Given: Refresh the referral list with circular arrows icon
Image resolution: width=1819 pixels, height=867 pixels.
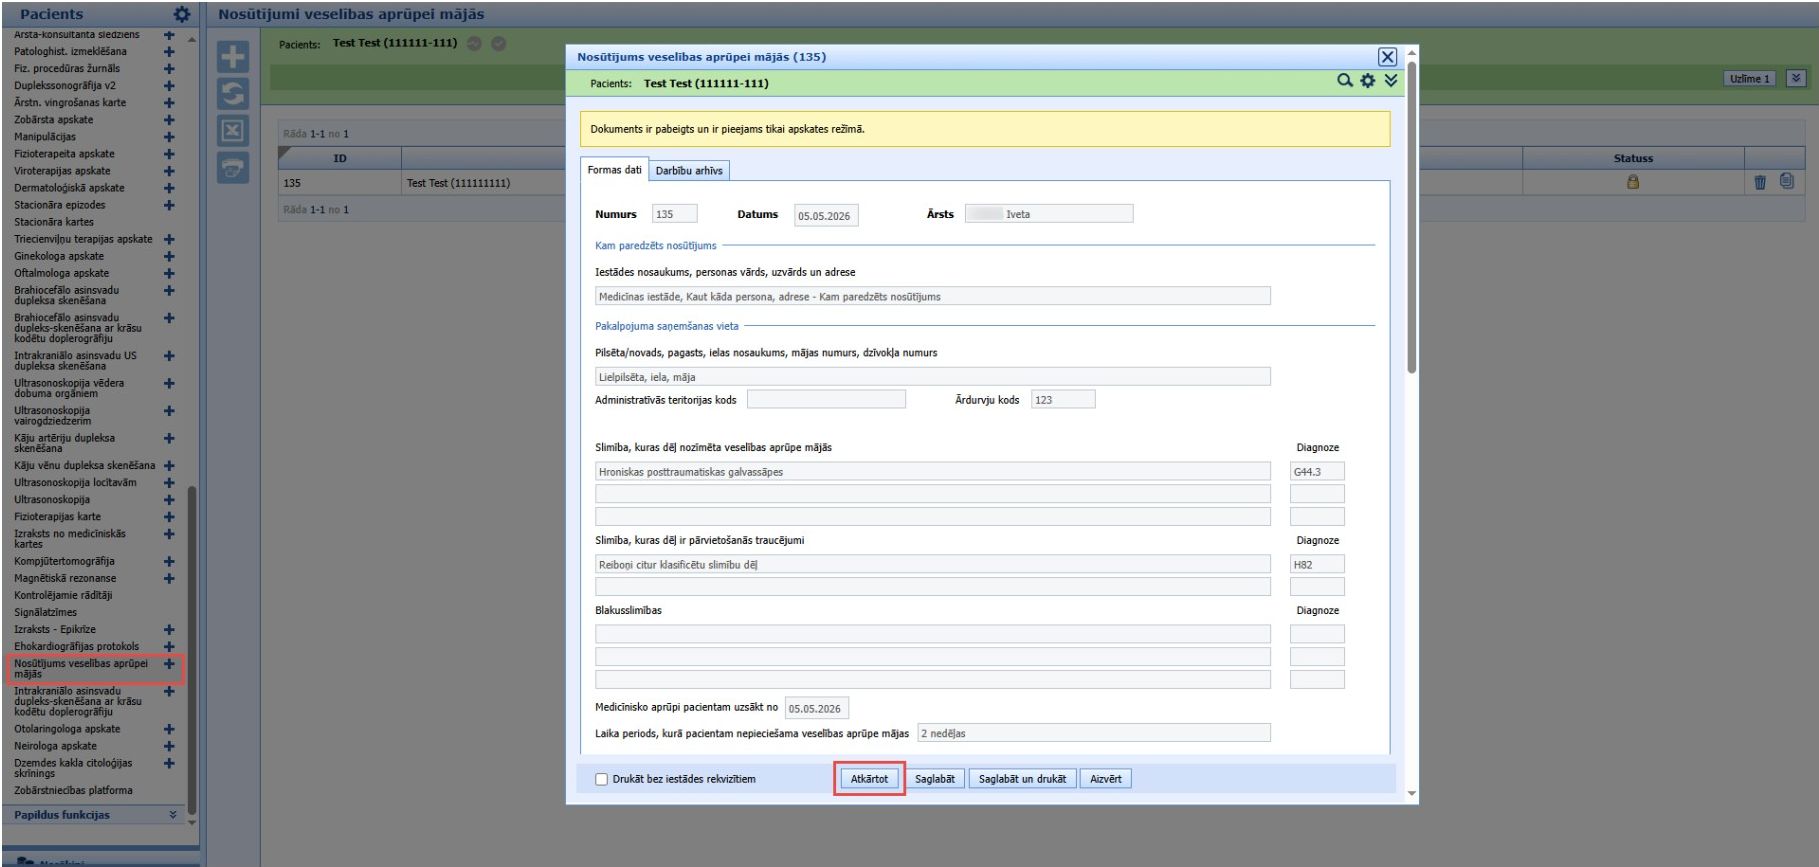Looking at the screenshot, I should click(233, 94).
